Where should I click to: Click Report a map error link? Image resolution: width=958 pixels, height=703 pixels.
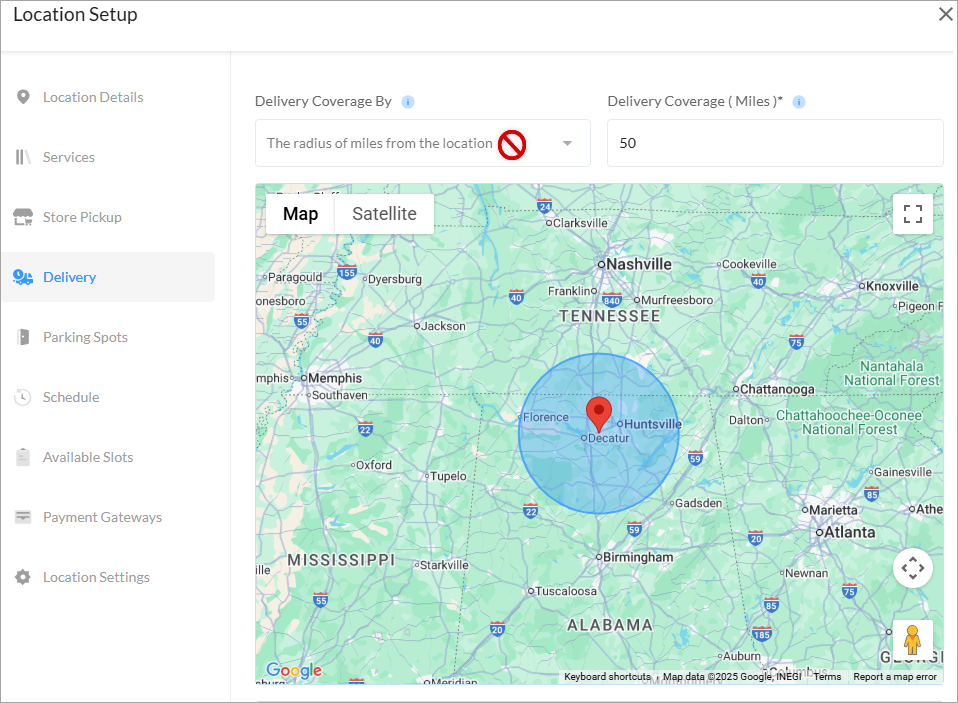[x=894, y=677]
